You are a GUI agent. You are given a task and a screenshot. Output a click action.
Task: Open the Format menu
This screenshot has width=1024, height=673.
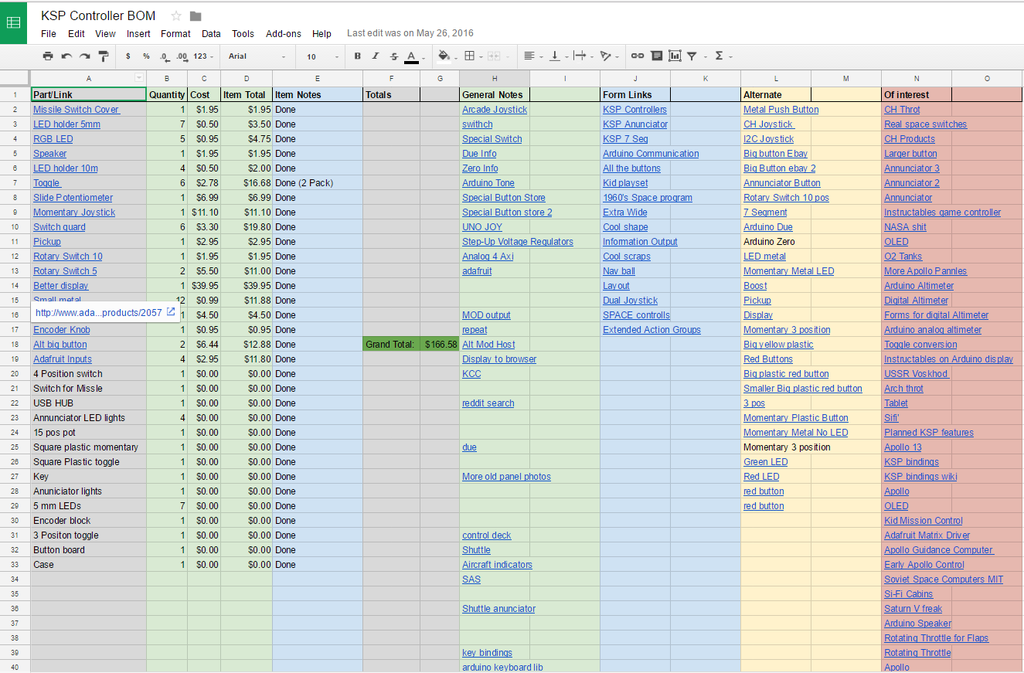(x=176, y=34)
